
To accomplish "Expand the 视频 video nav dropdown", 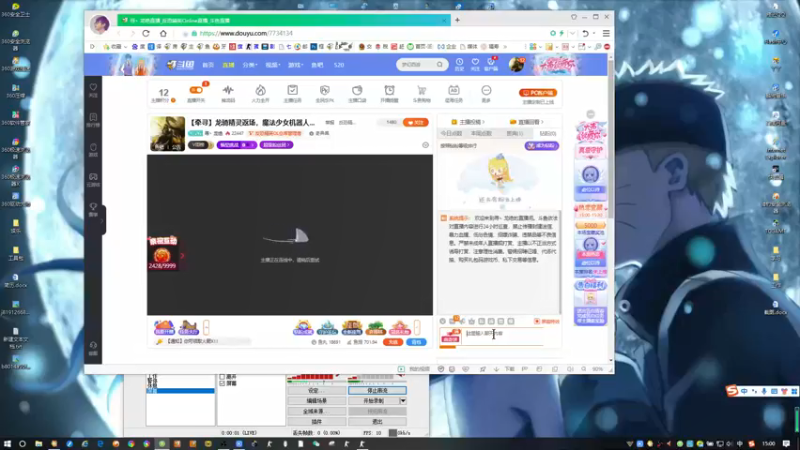I will pyautogui.click(x=272, y=65).
